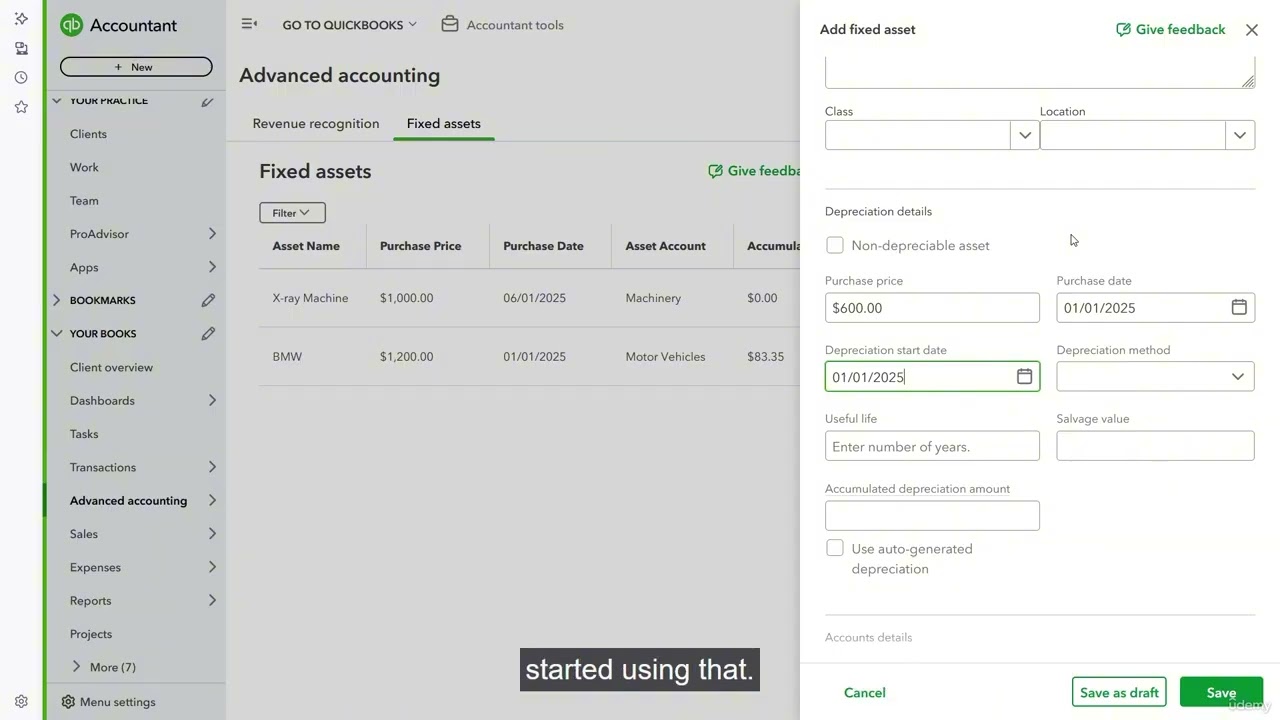Image resolution: width=1280 pixels, height=720 pixels.
Task: Open Advanced accounting in sidebar
Action: [128, 501]
